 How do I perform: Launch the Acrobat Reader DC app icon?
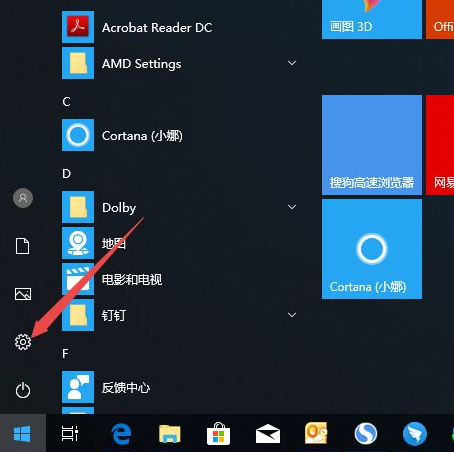click(78, 27)
